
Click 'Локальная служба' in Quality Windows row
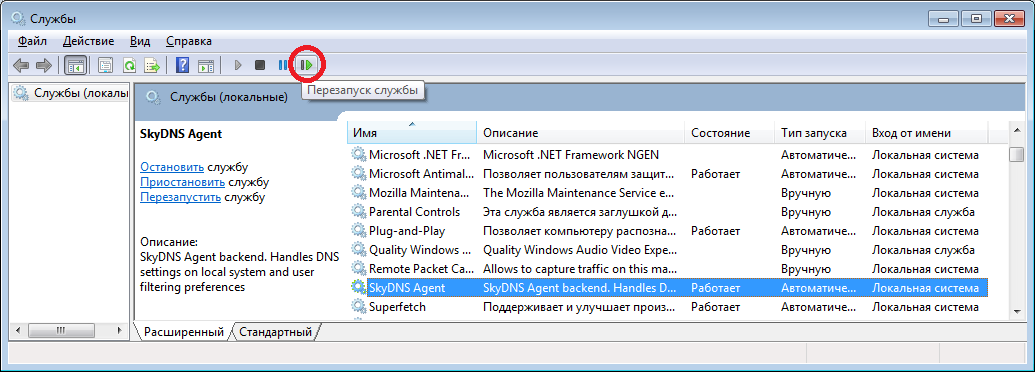(923, 250)
